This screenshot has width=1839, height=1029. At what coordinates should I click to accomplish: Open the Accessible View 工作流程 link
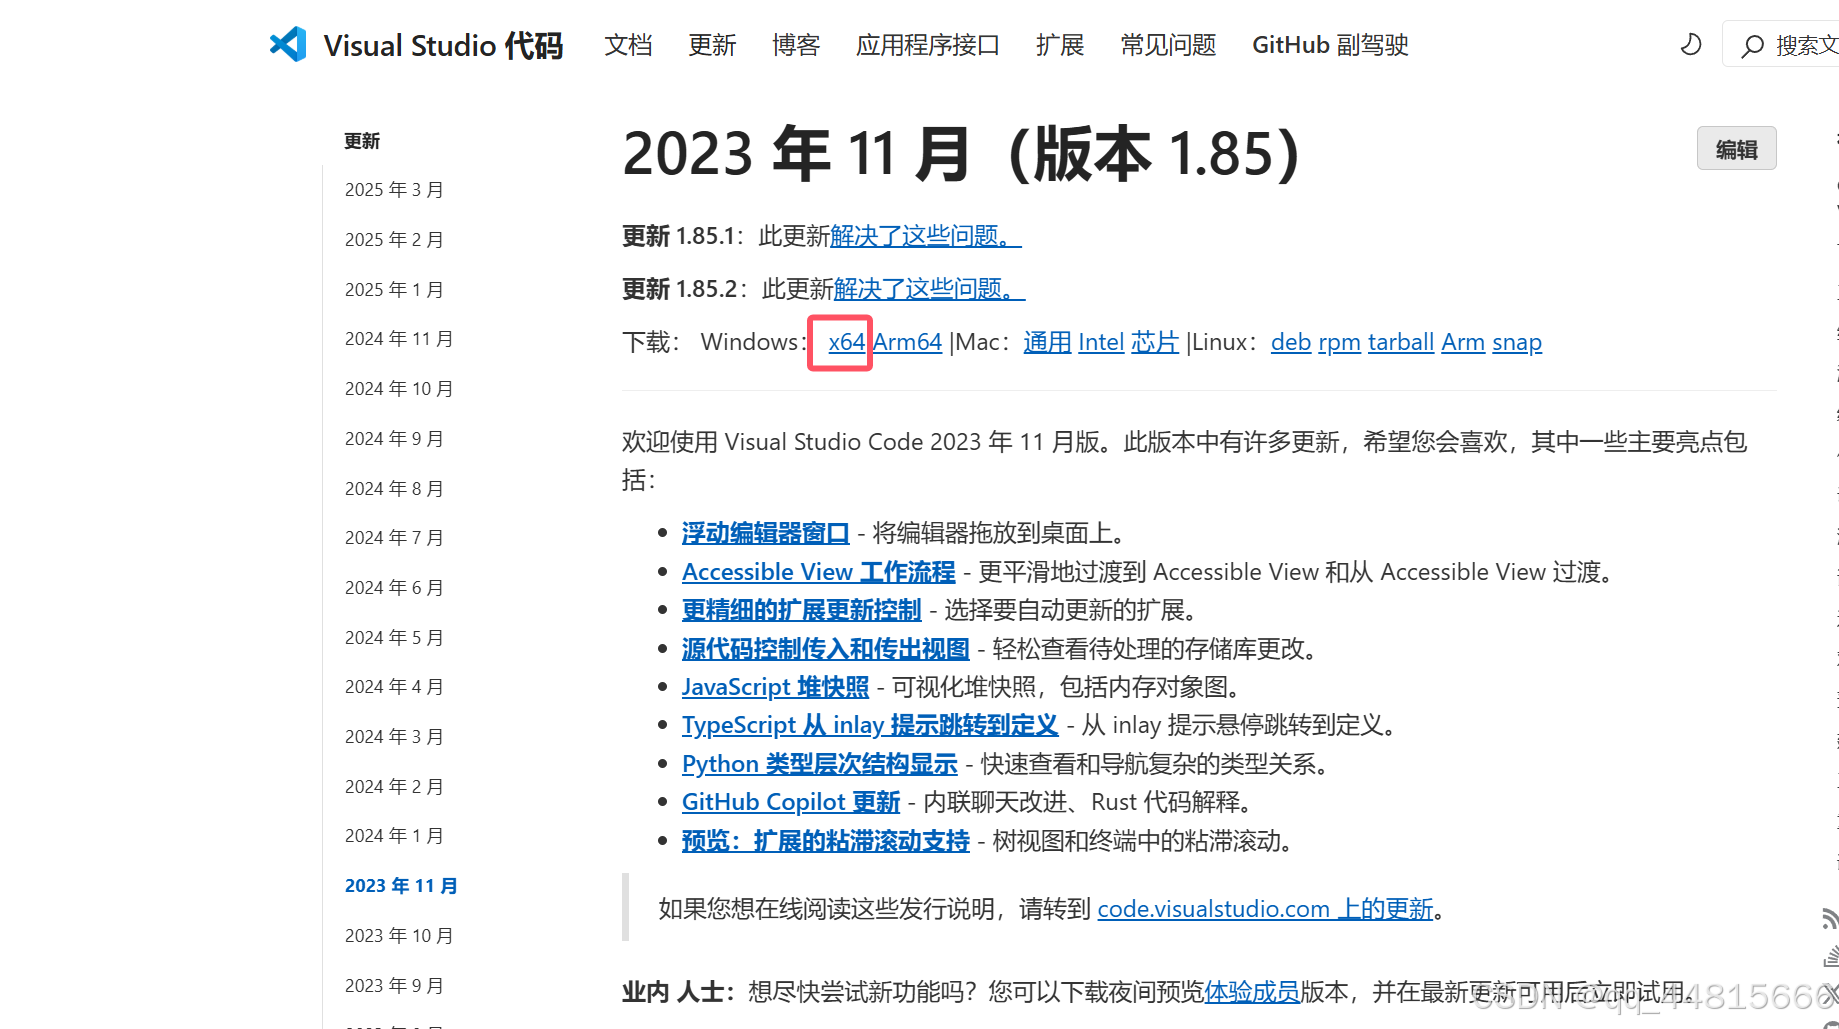pos(819,572)
